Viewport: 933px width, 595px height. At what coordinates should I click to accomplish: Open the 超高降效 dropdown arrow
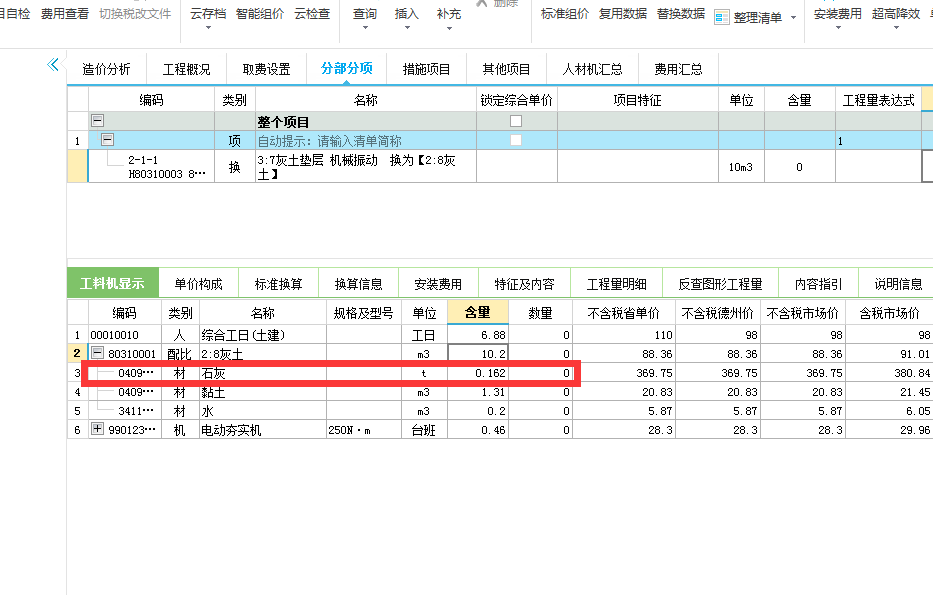click(x=896, y=28)
